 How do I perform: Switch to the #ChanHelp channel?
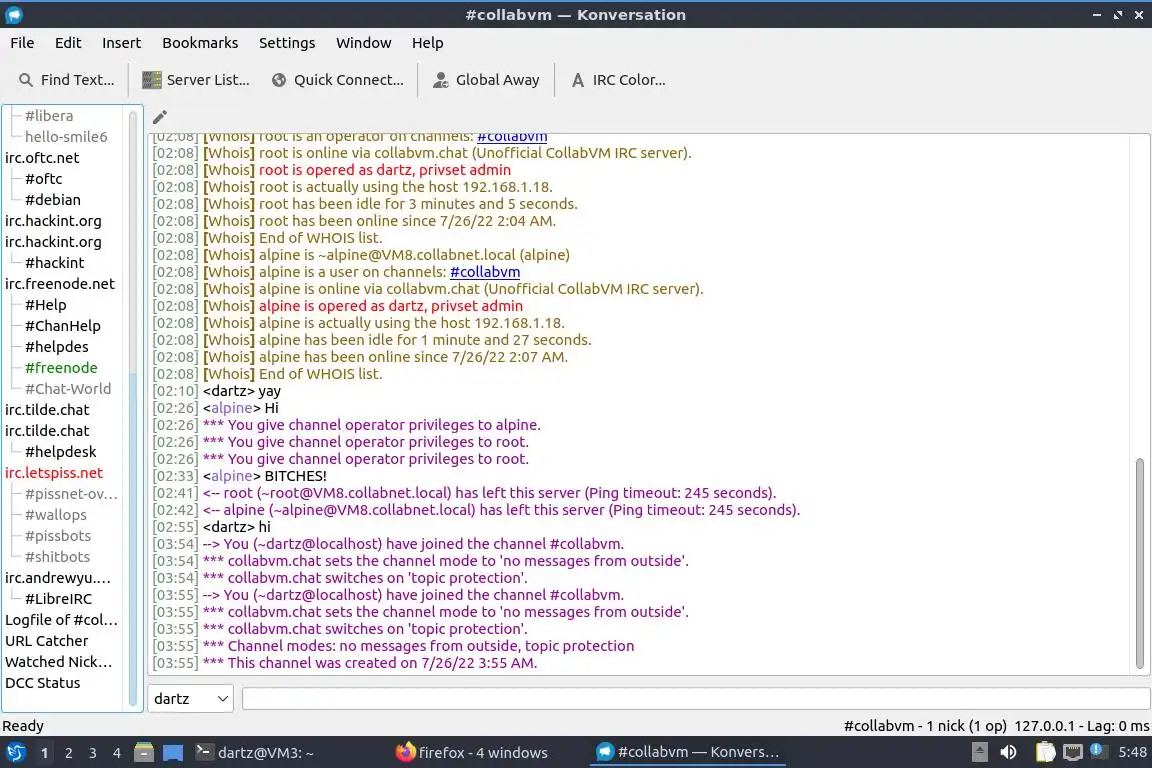click(62, 326)
